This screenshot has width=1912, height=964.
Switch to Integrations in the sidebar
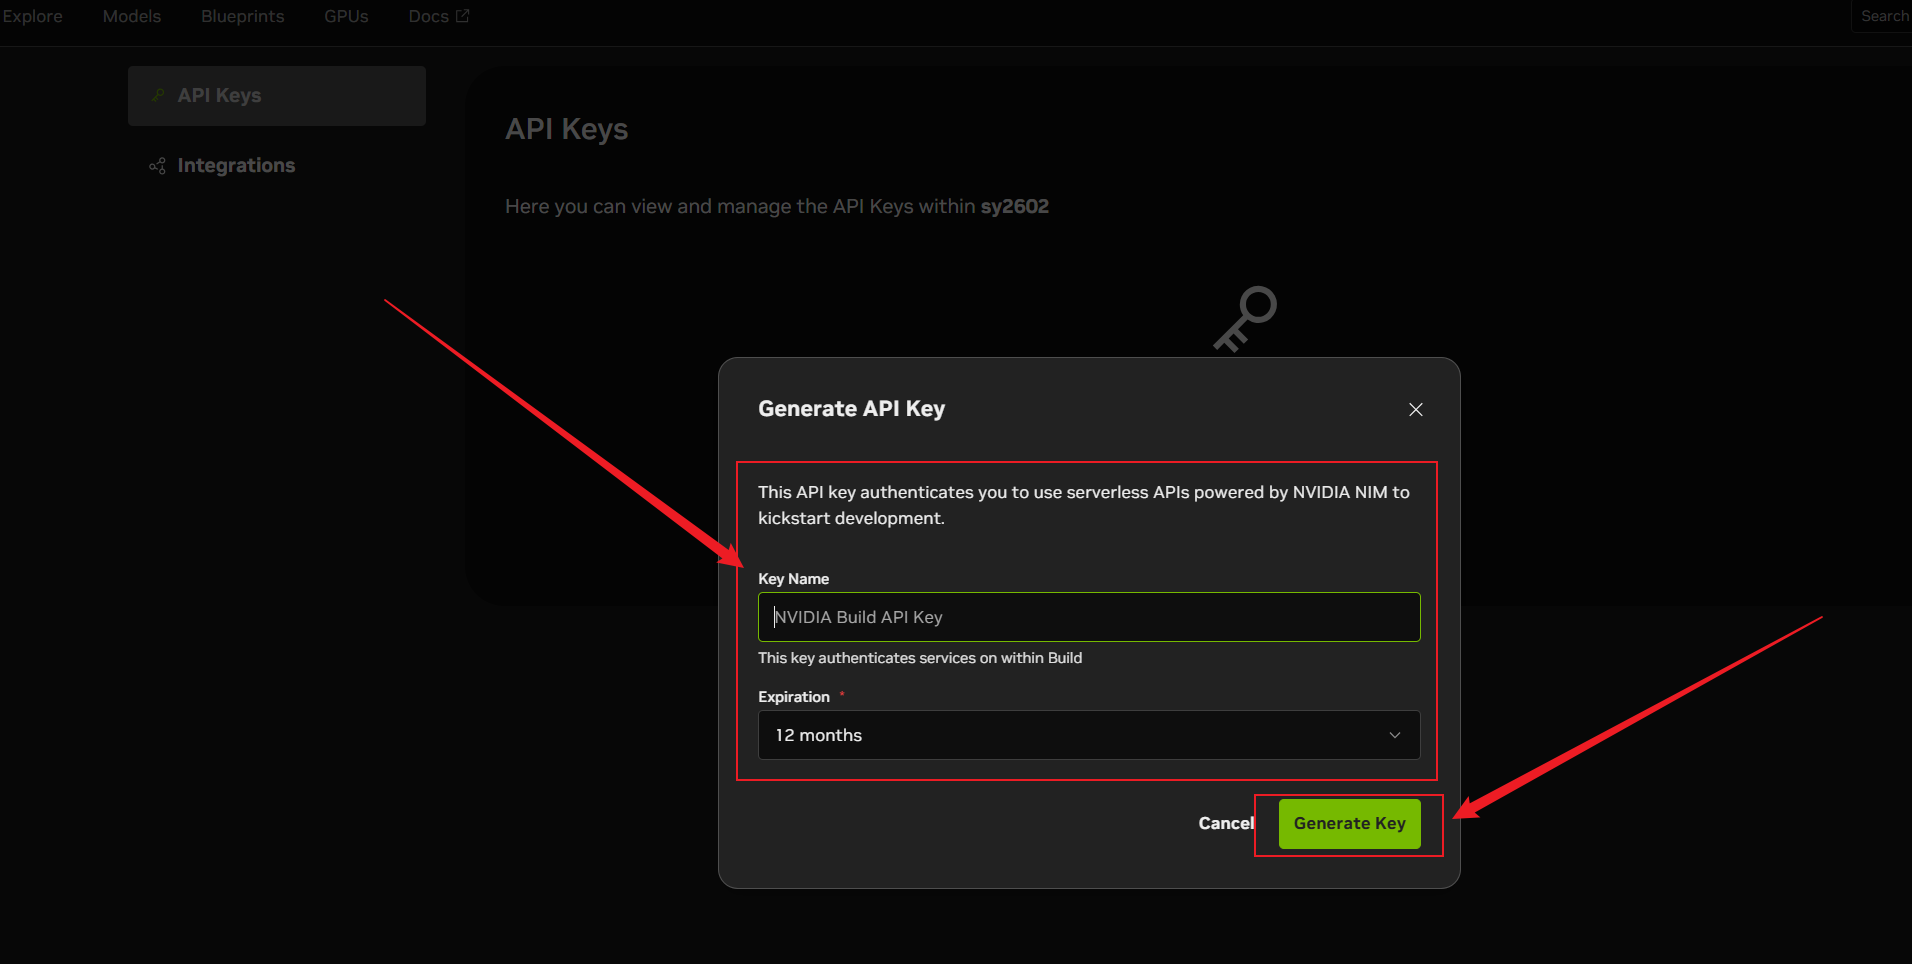tap(236, 166)
